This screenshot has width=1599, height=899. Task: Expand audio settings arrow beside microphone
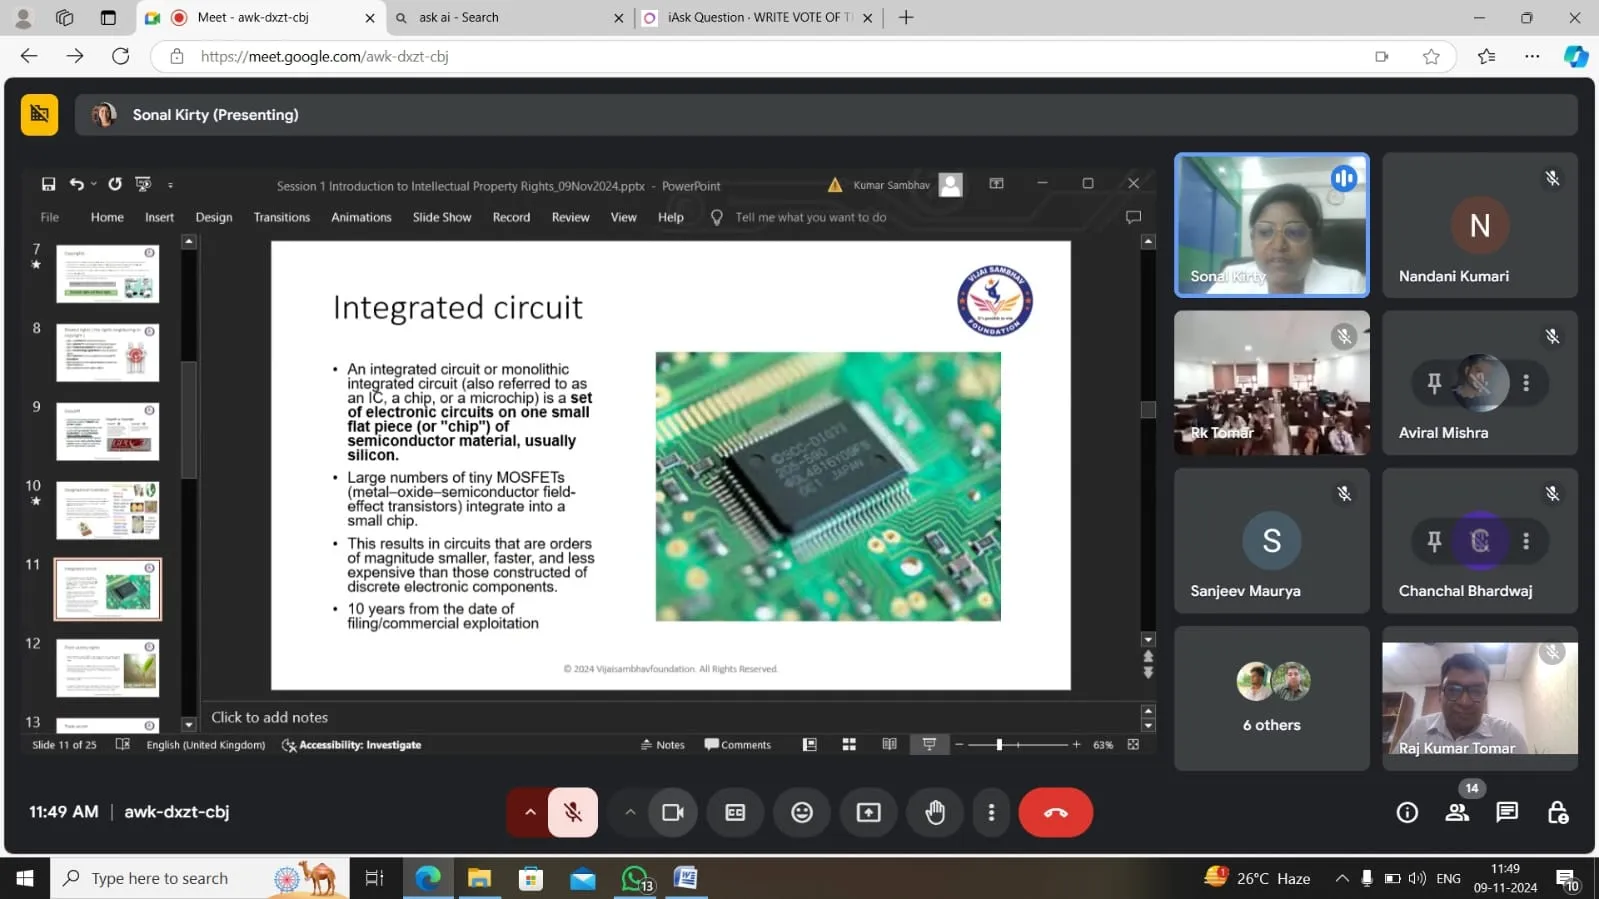click(530, 812)
